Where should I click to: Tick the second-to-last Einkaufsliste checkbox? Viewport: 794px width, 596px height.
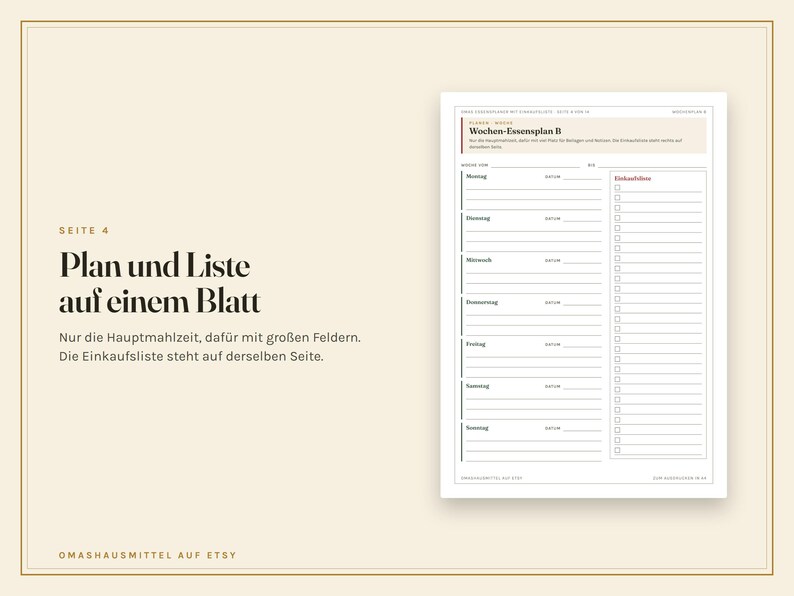[x=617, y=440]
